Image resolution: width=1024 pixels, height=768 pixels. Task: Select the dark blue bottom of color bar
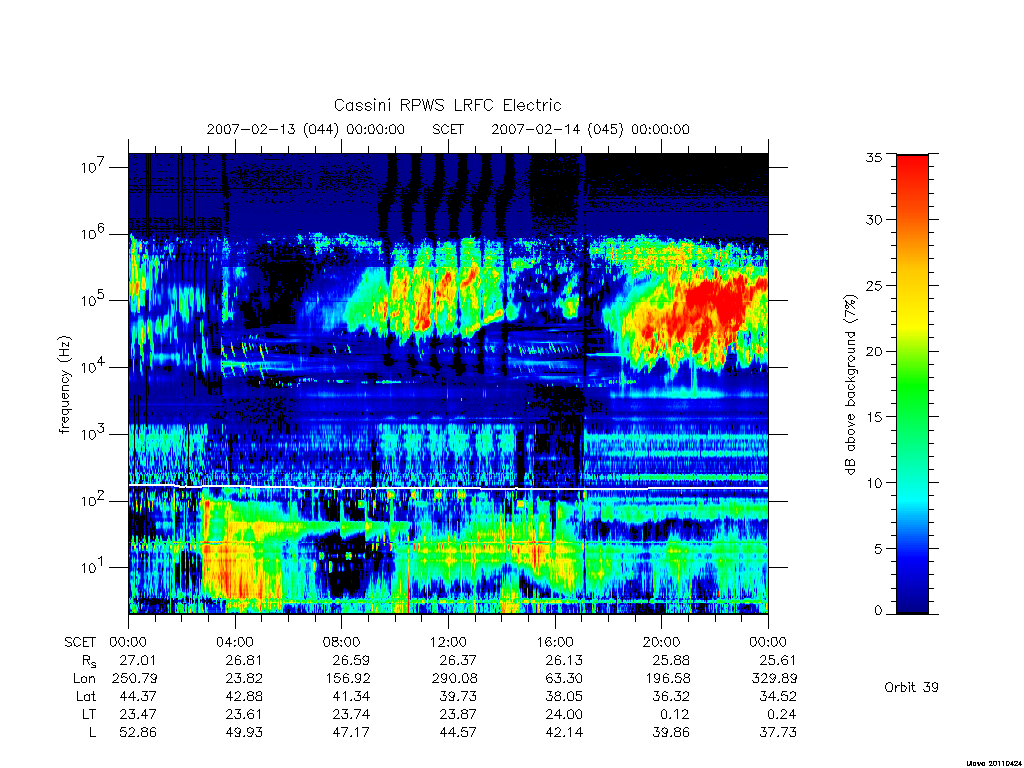click(912, 598)
